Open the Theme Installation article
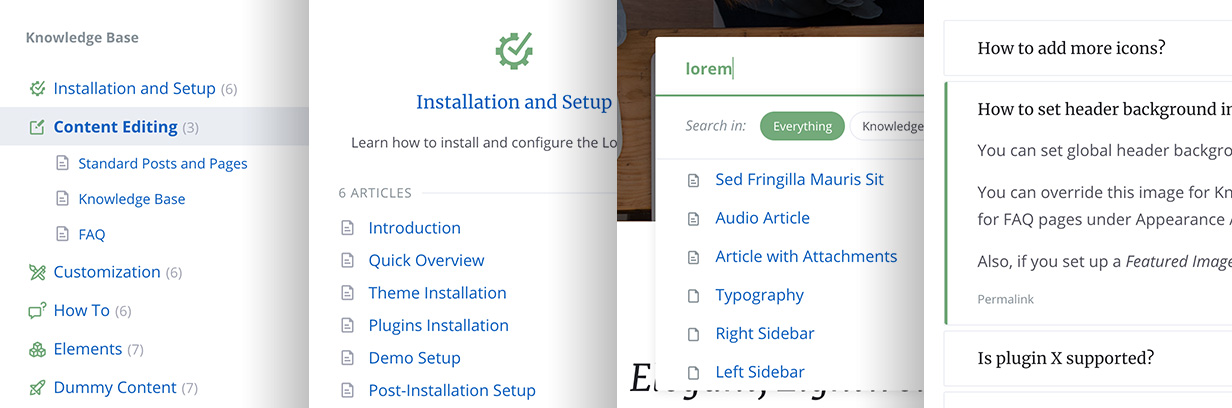Image resolution: width=1232 pixels, height=408 pixels. coord(437,293)
